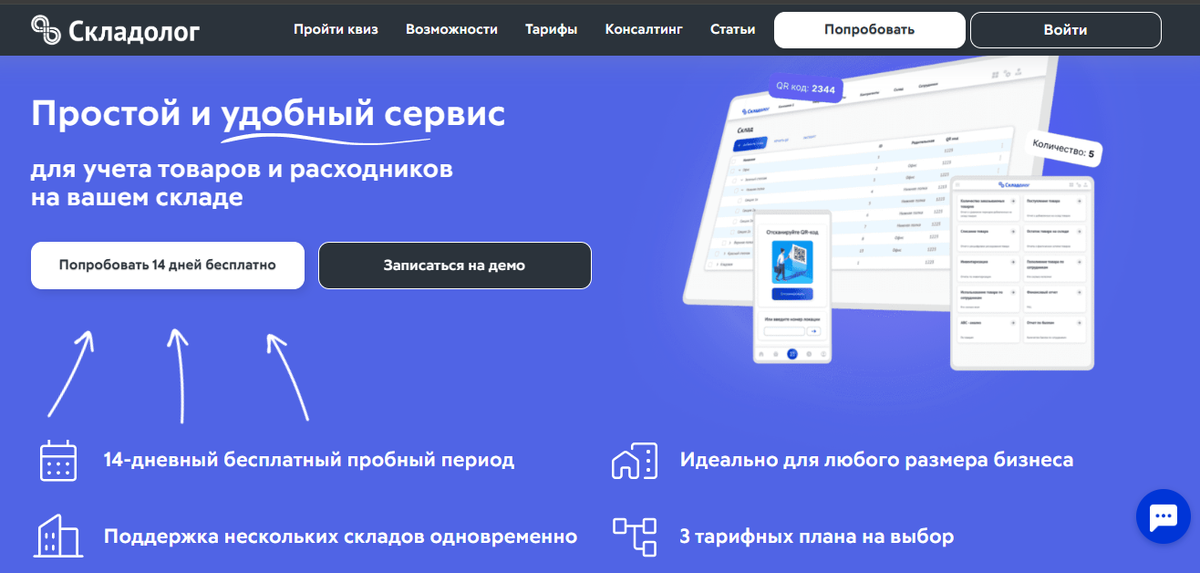1200x573 pixels.
Task: Select text 14-дневный бесплатный пробный период
Action: click(309, 460)
